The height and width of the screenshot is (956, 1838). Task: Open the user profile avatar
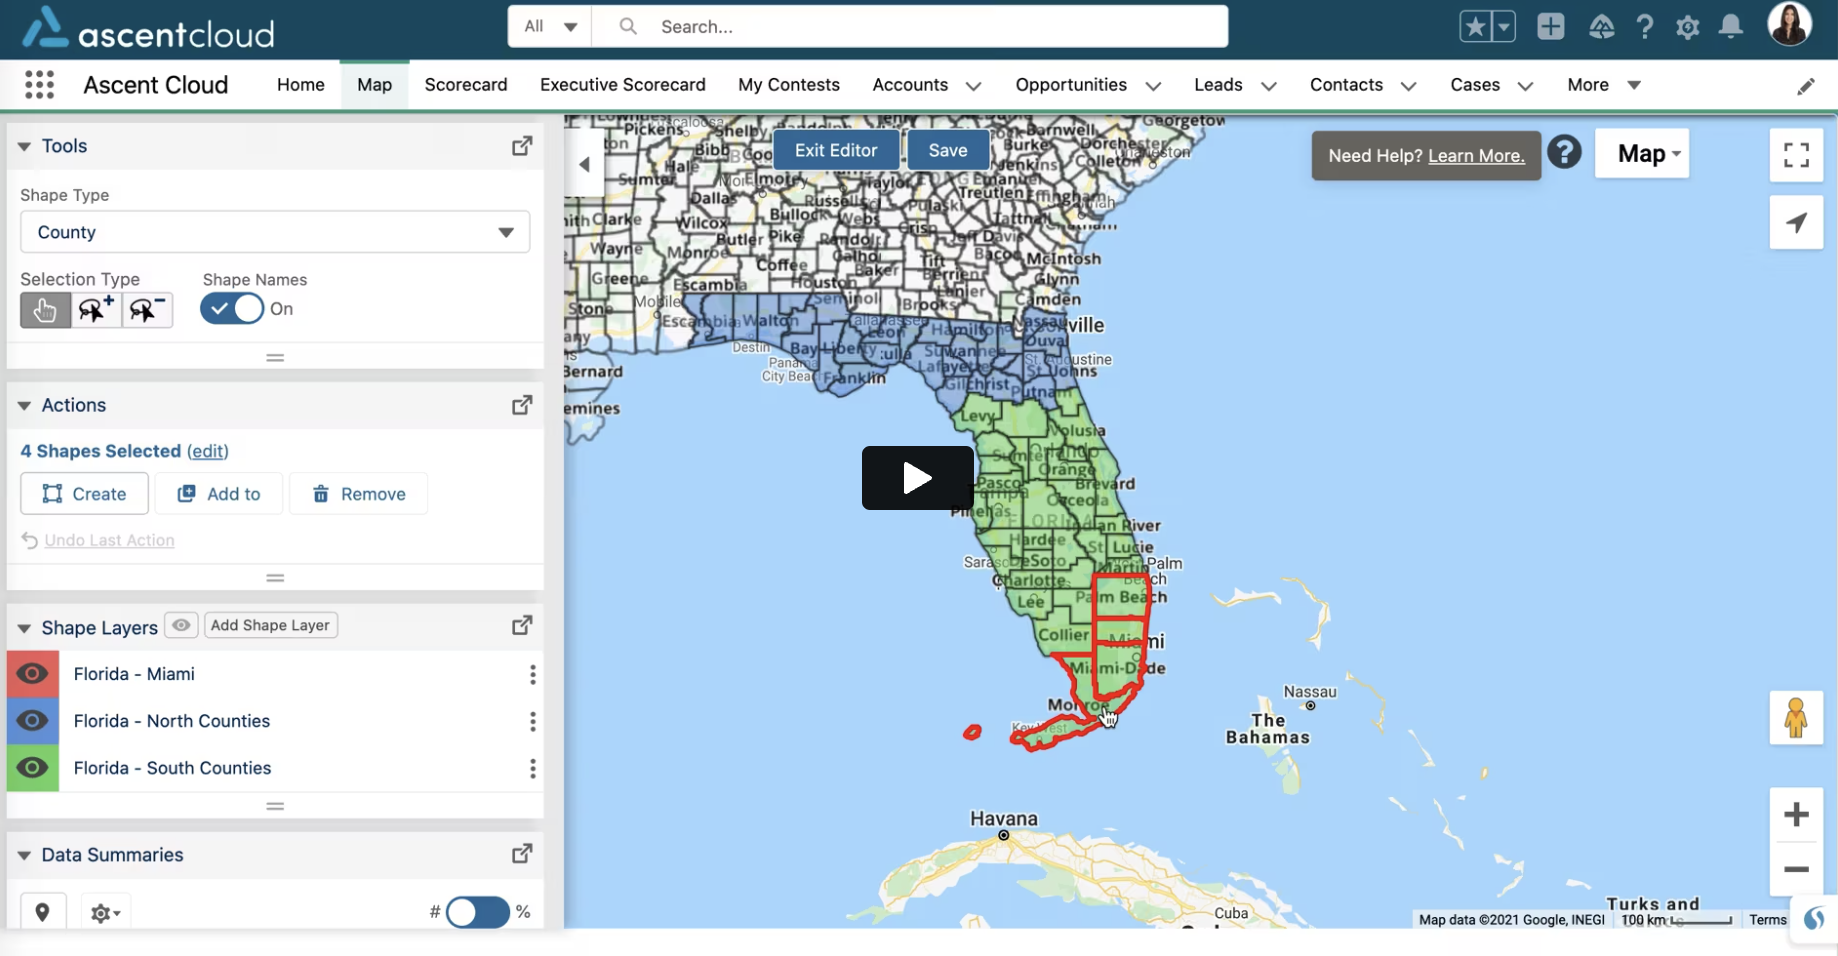coord(1789,24)
